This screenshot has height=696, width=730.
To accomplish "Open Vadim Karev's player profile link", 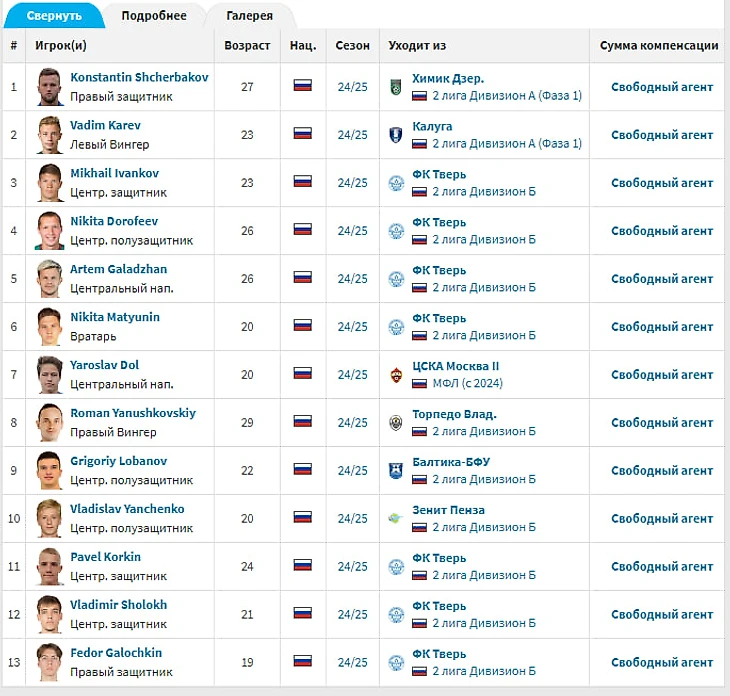I will coord(105,125).
